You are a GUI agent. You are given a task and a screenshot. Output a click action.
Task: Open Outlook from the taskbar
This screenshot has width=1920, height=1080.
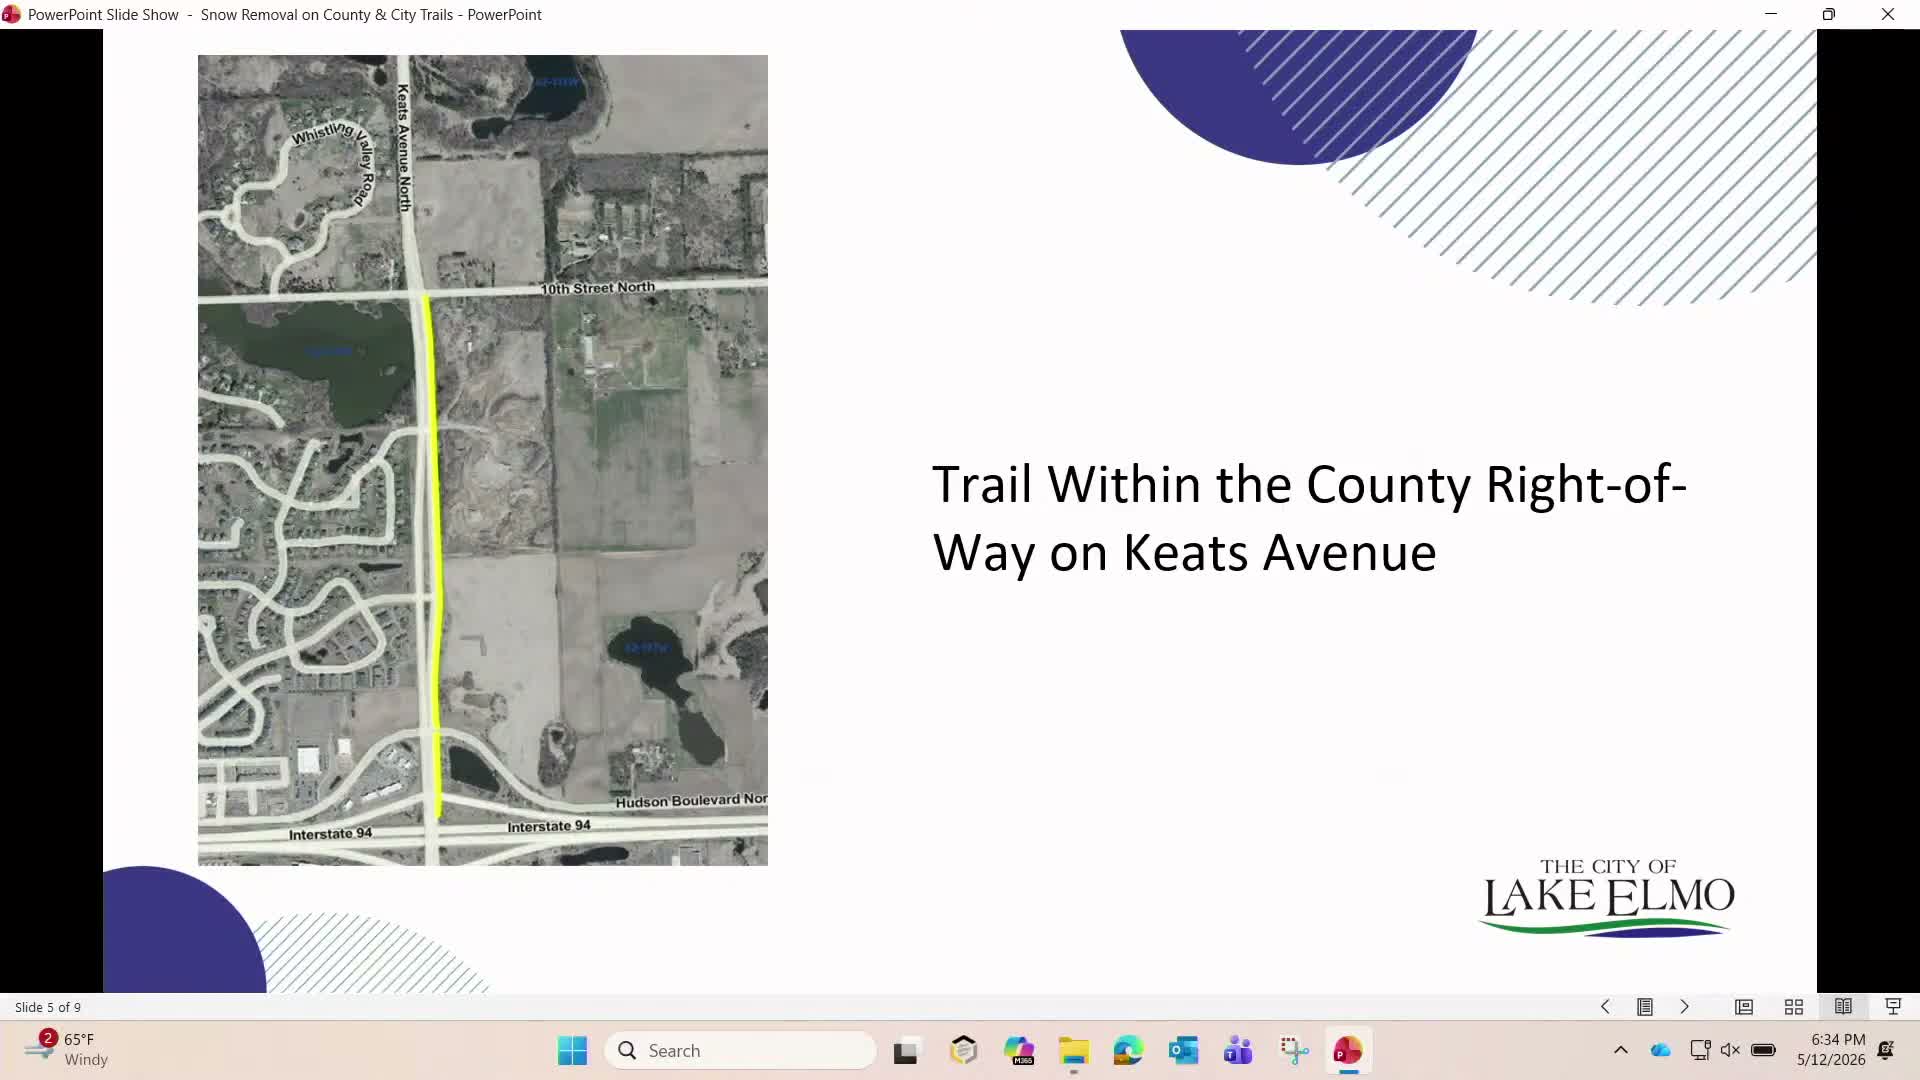1183,1051
